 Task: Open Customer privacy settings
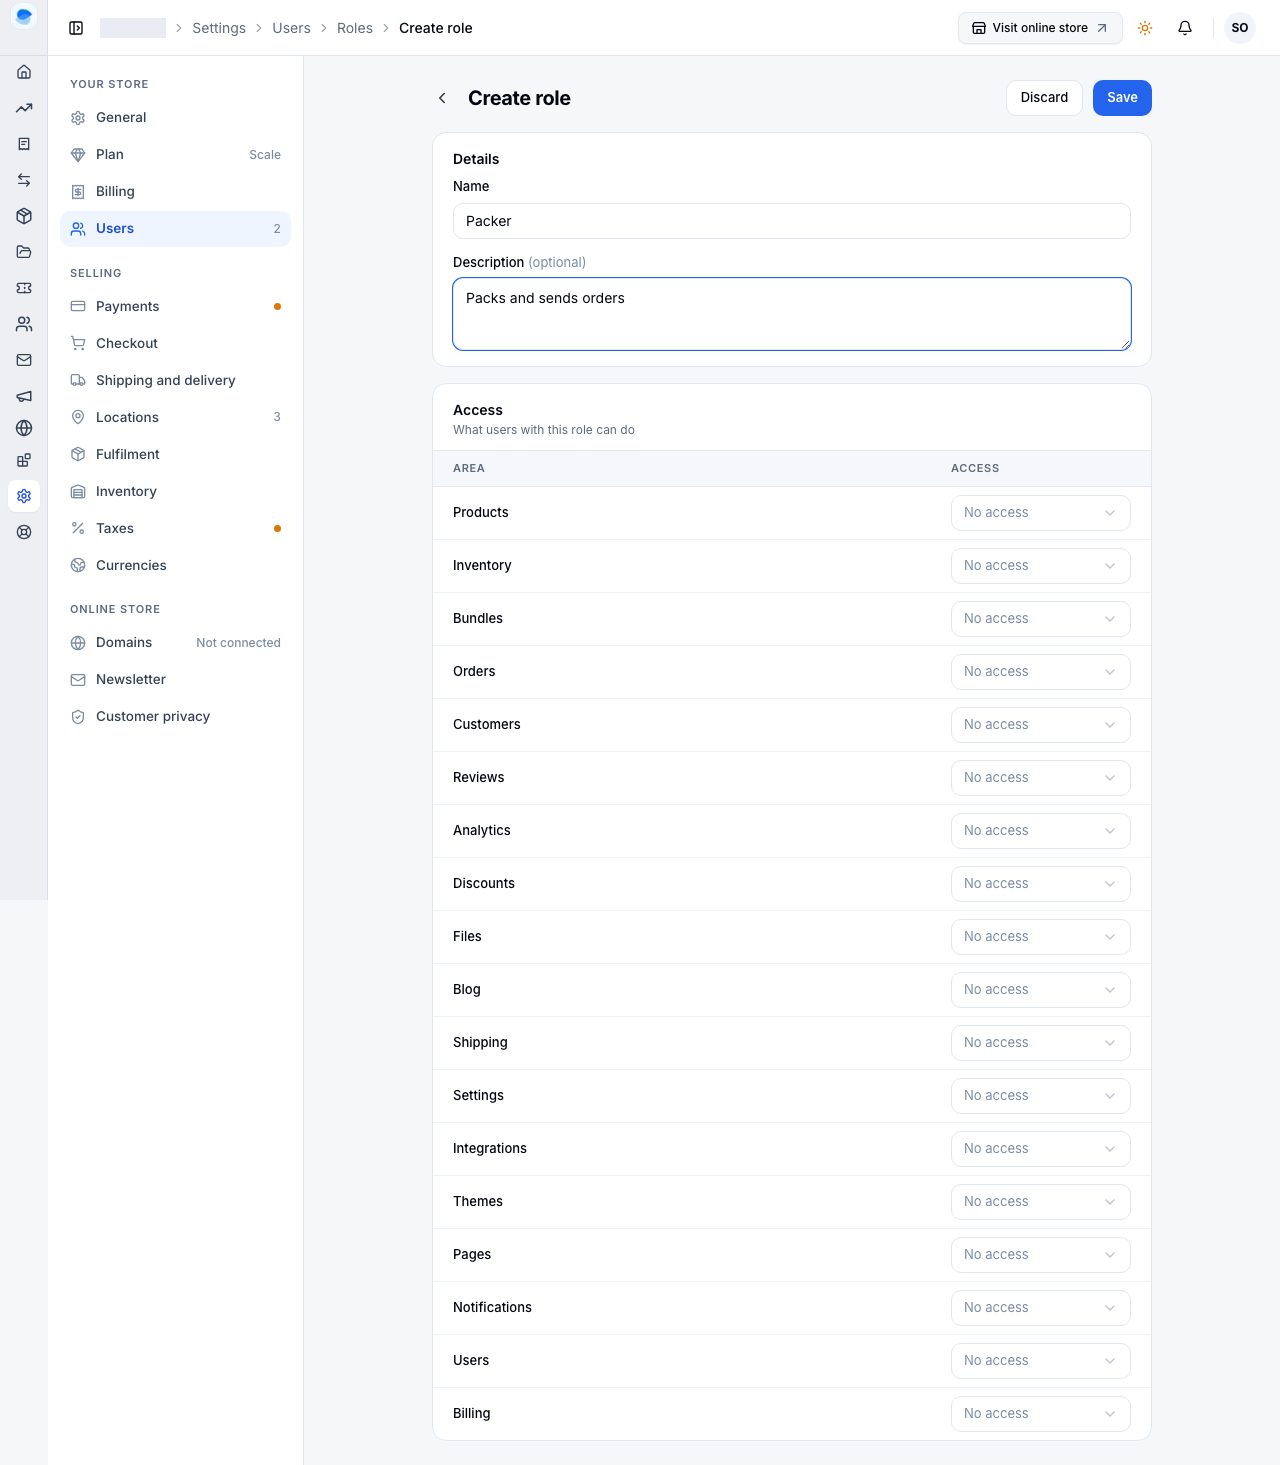pyautogui.click(x=175, y=717)
